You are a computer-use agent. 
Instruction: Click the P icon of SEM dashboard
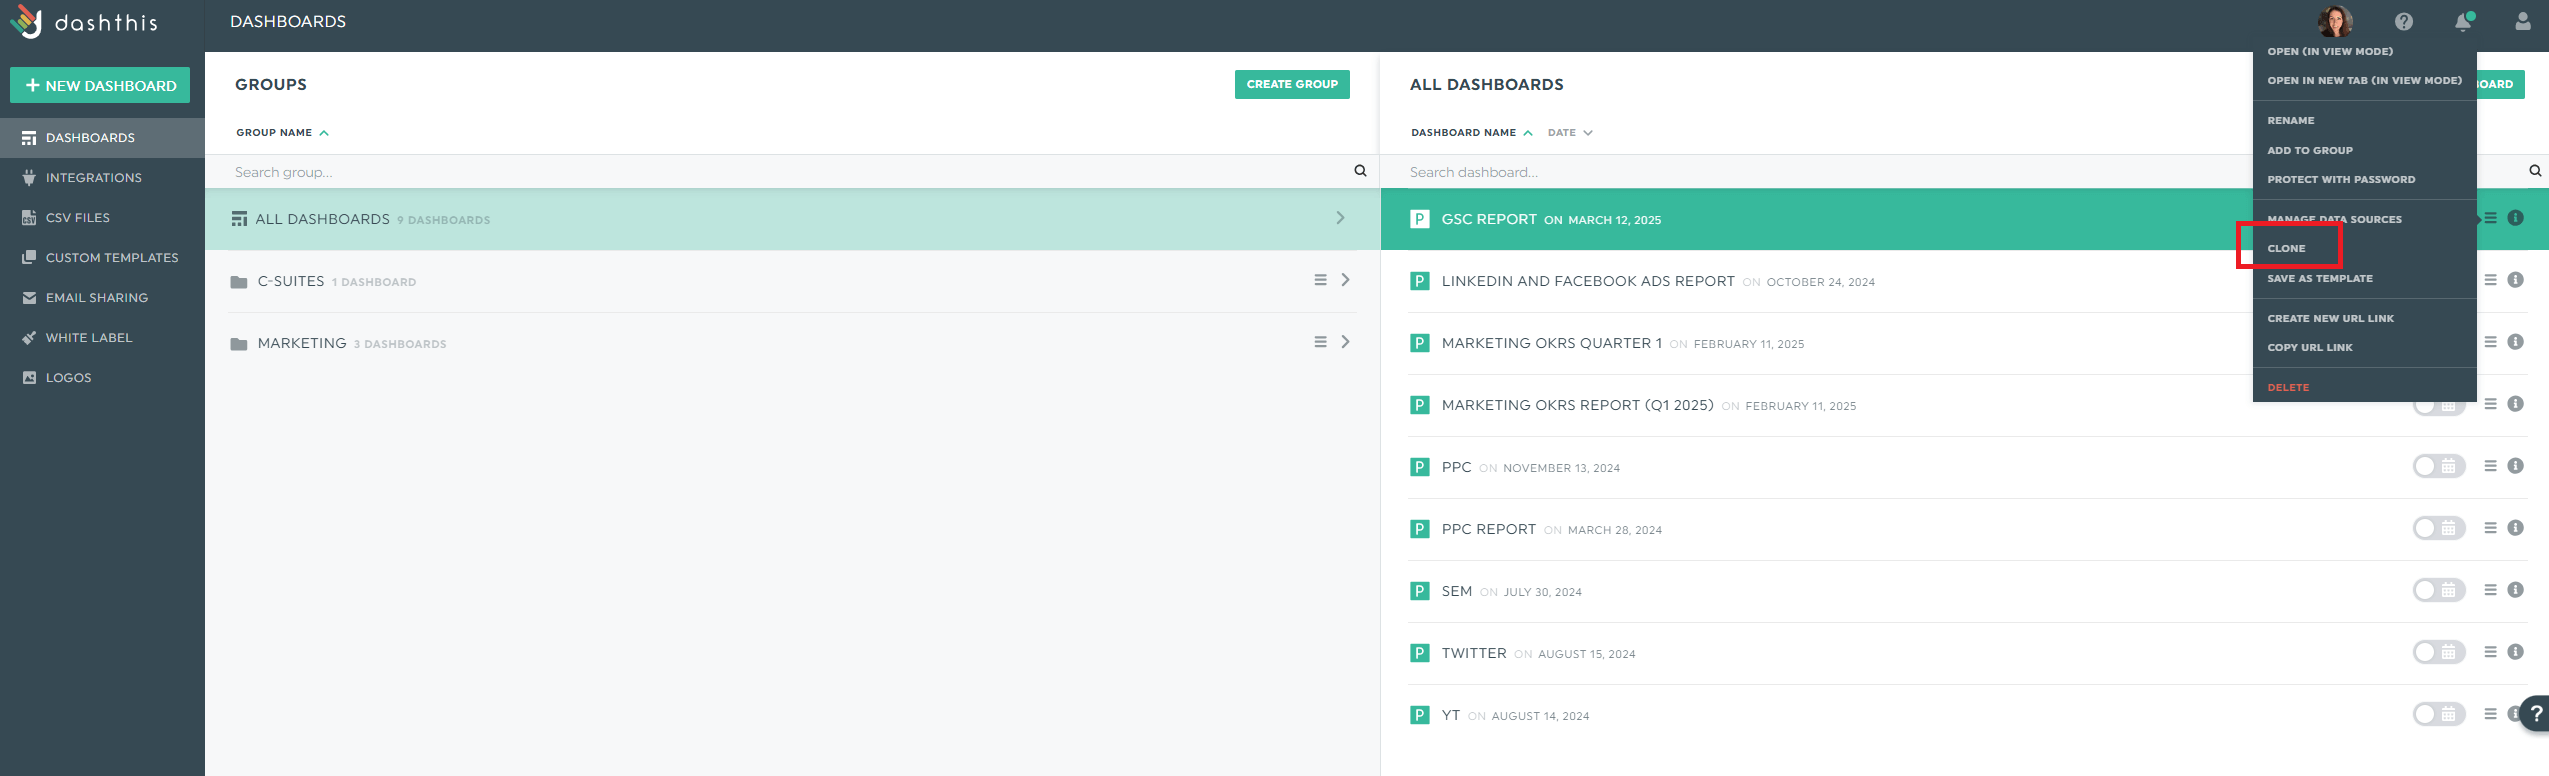pyautogui.click(x=1419, y=591)
